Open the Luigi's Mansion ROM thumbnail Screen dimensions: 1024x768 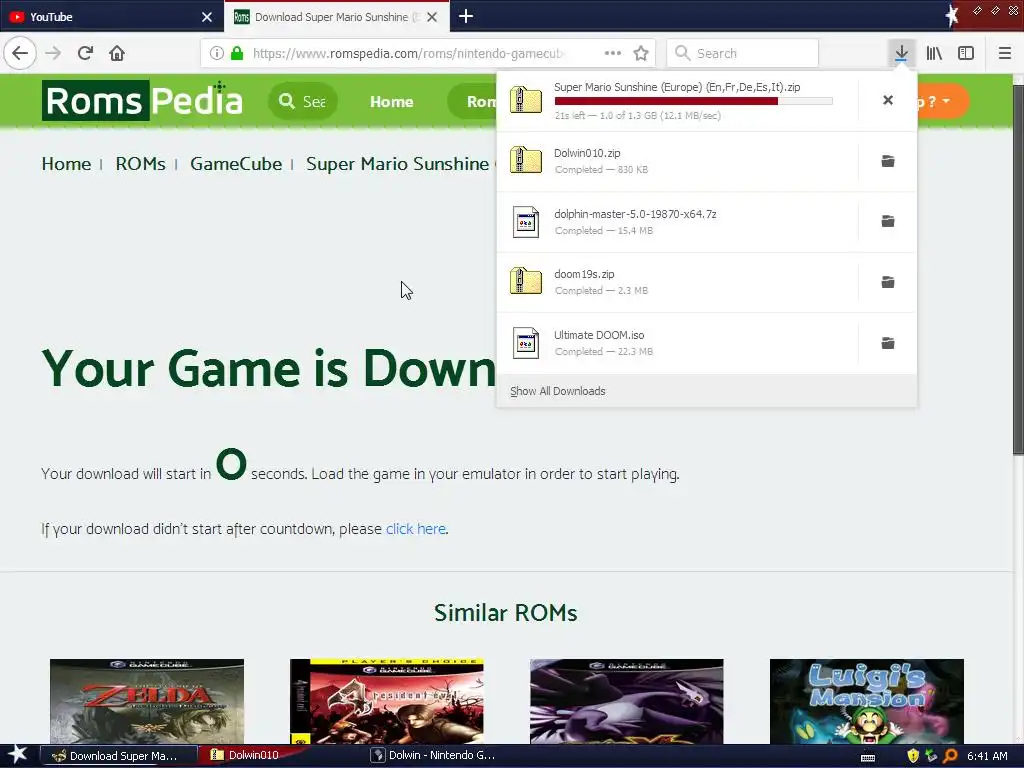coord(867,701)
